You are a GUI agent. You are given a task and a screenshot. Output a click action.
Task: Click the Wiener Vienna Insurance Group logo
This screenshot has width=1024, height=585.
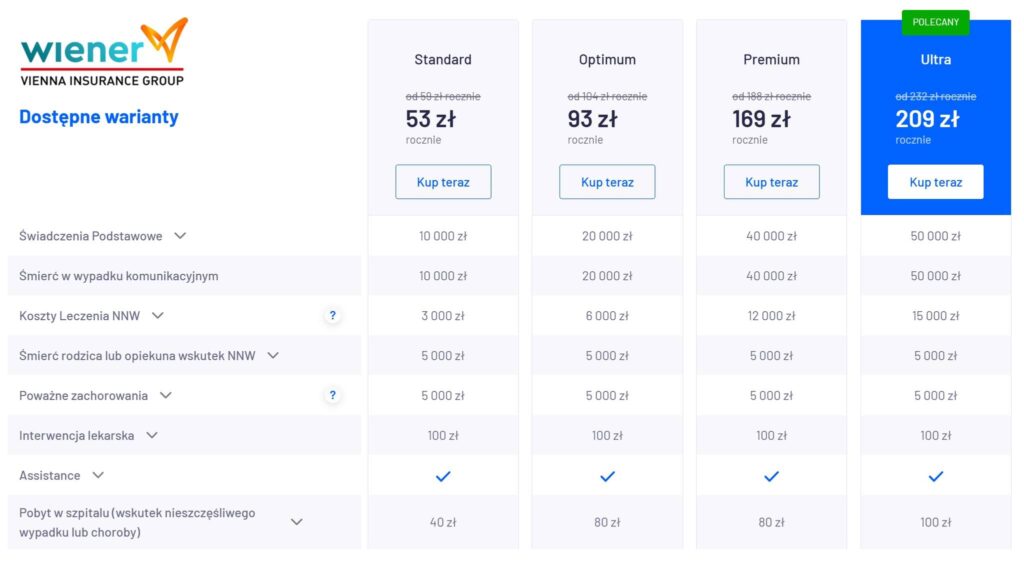click(x=103, y=52)
